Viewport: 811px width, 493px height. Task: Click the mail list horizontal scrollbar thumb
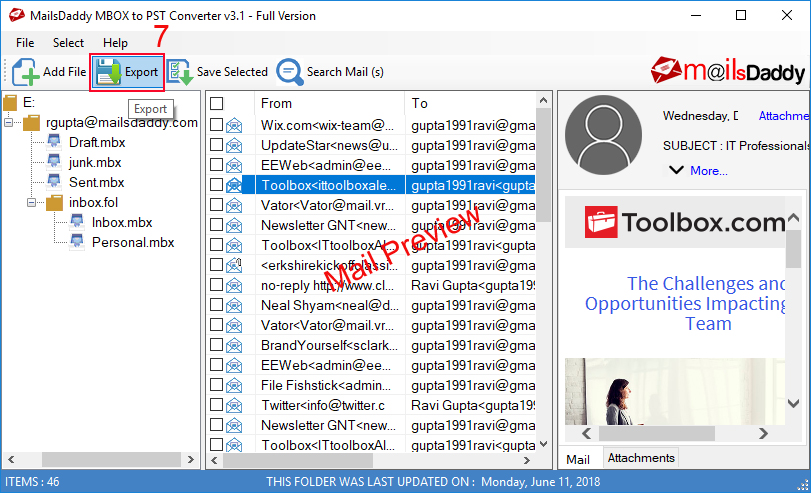point(298,460)
